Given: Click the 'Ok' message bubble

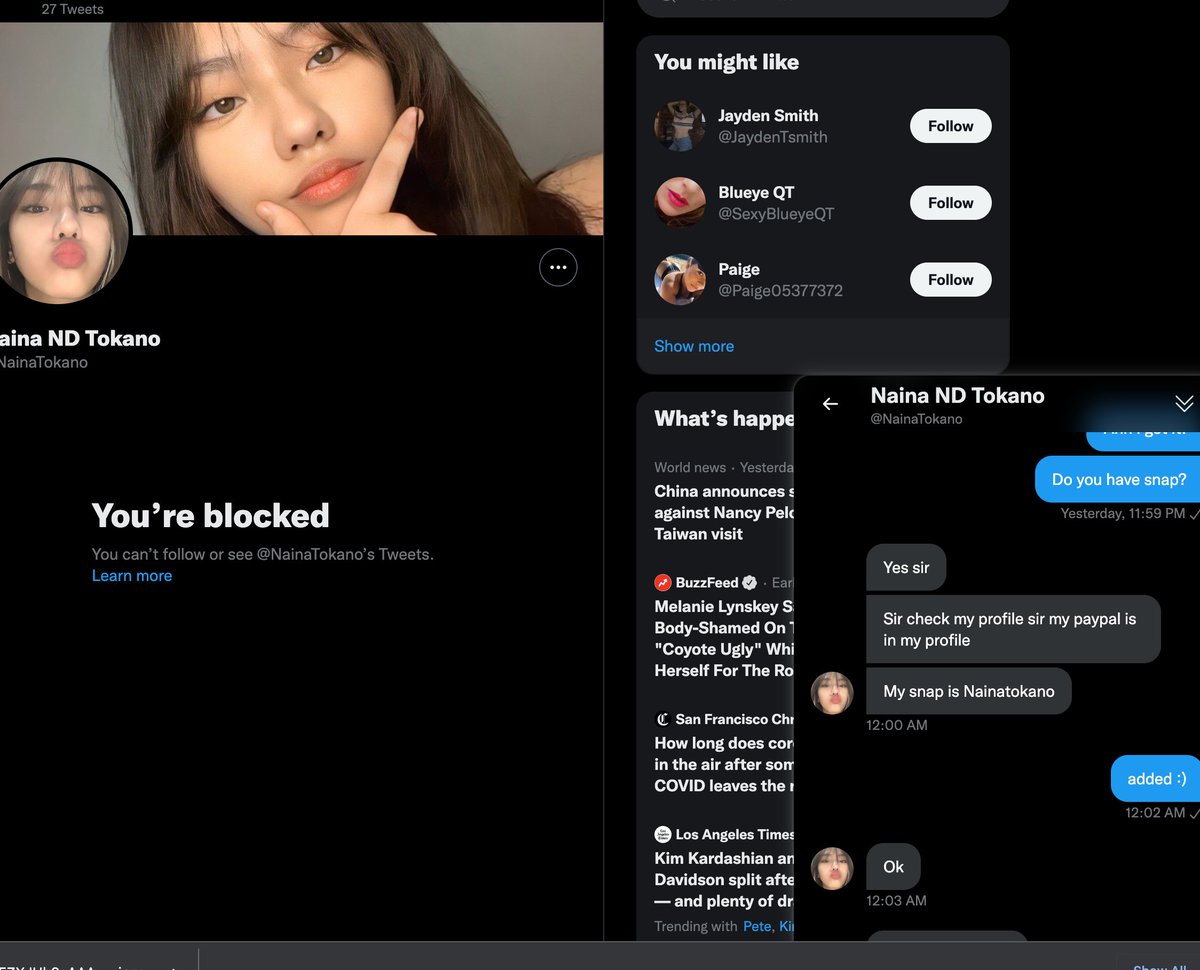Looking at the screenshot, I should click(893, 867).
